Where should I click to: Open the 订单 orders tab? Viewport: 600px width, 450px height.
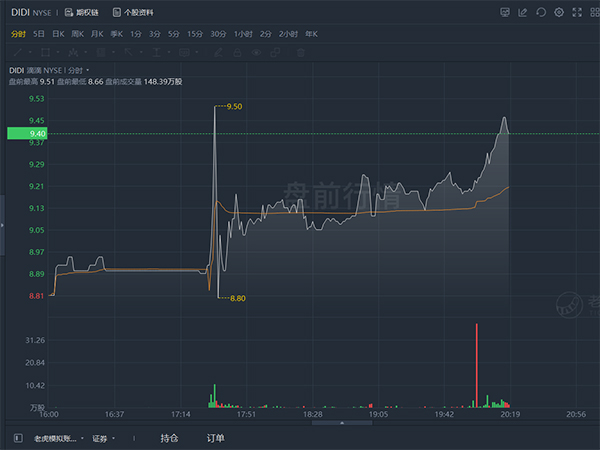[x=215, y=438]
